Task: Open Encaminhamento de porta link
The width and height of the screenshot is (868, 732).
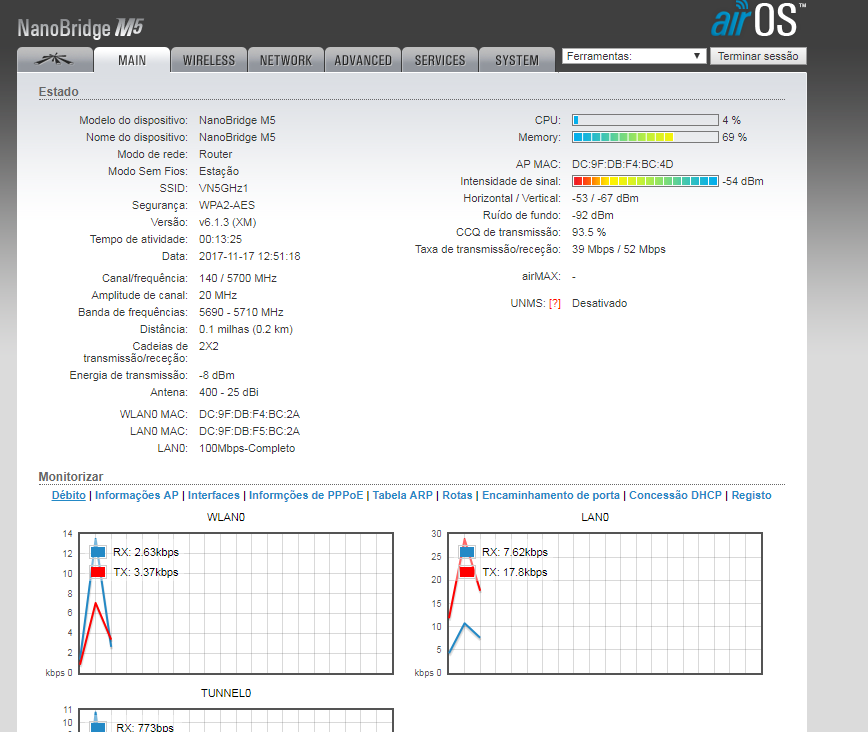Action: tap(551, 495)
